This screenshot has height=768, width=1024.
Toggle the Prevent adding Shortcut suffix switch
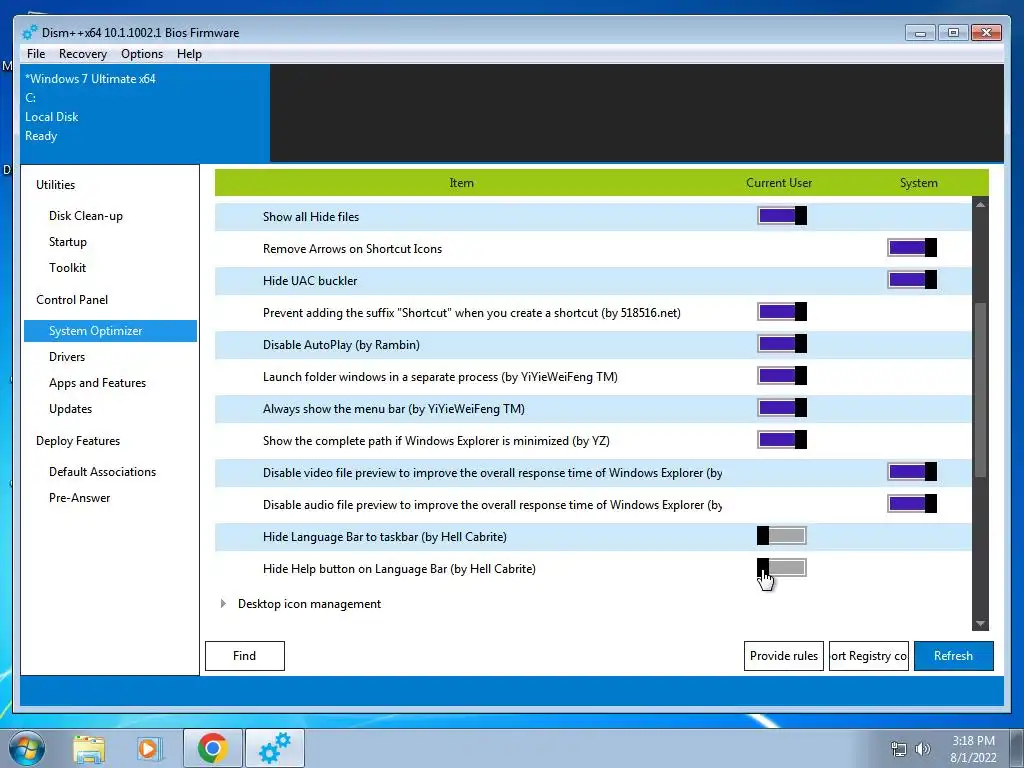coord(782,312)
